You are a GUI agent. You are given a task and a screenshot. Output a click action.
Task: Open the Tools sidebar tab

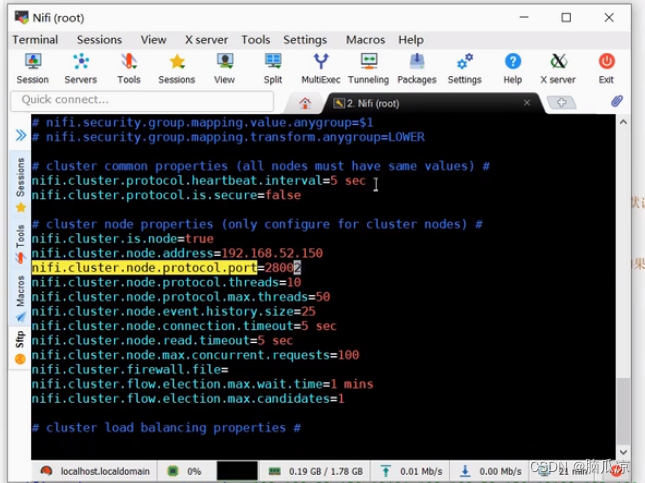pyautogui.click(x=21, y=244)
